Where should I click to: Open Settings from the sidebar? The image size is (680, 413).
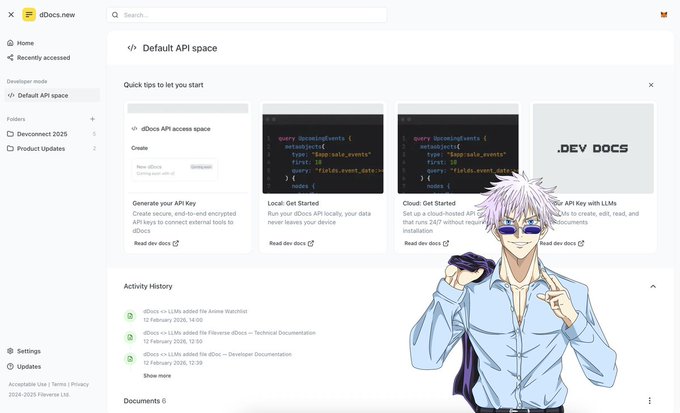pos(28,351)
